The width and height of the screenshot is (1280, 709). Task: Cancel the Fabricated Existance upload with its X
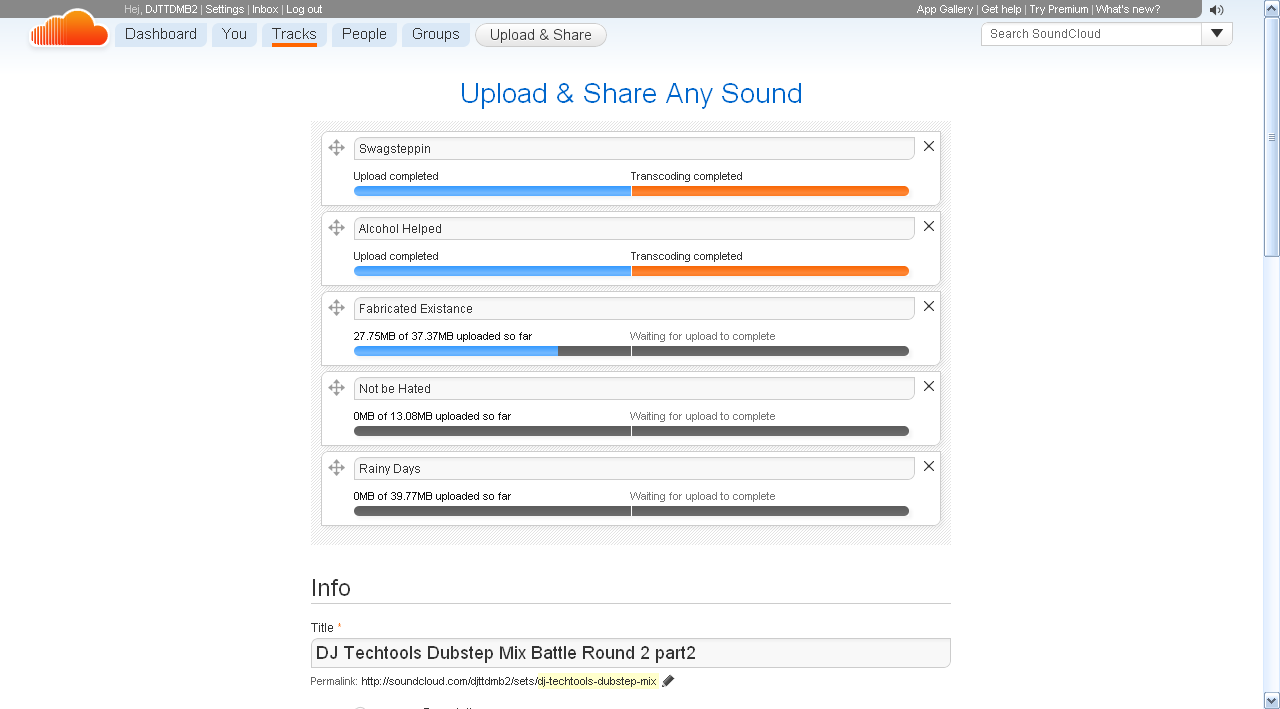929,306
